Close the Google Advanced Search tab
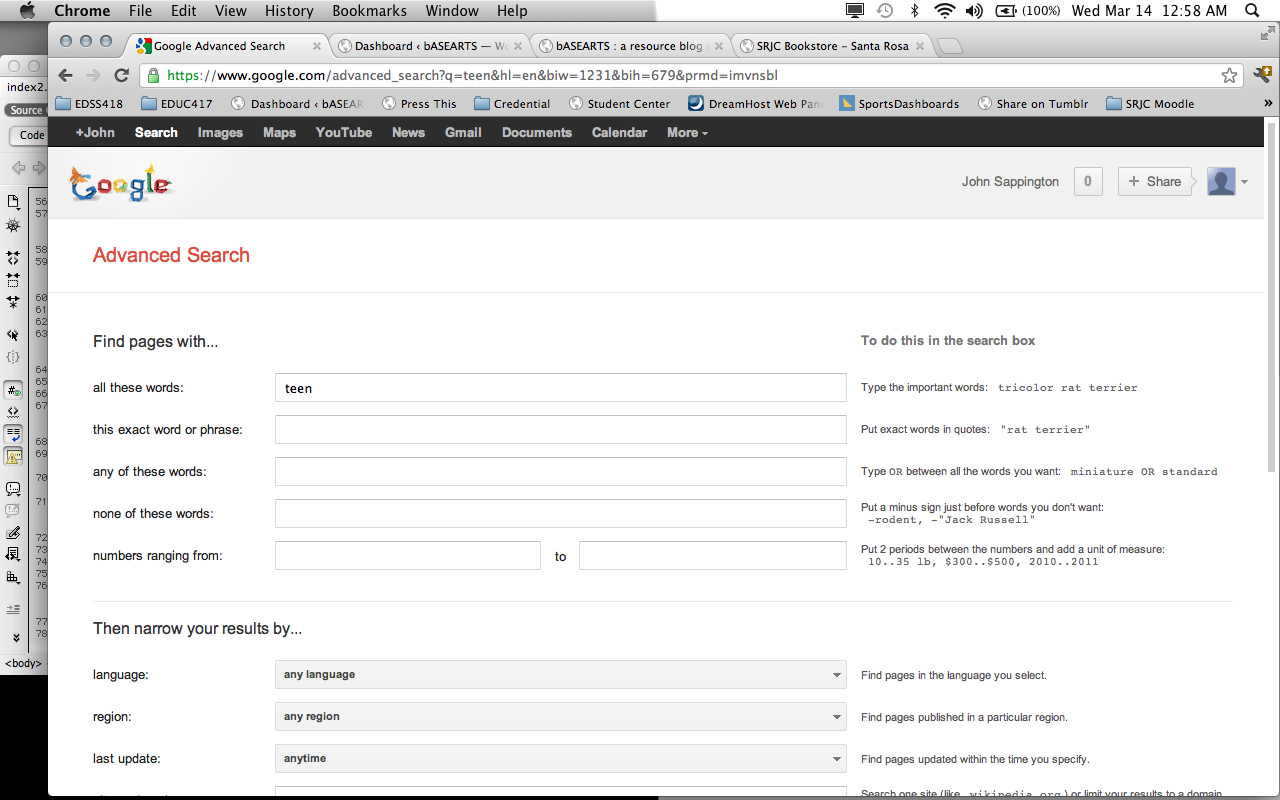 (x=316, y=46)
